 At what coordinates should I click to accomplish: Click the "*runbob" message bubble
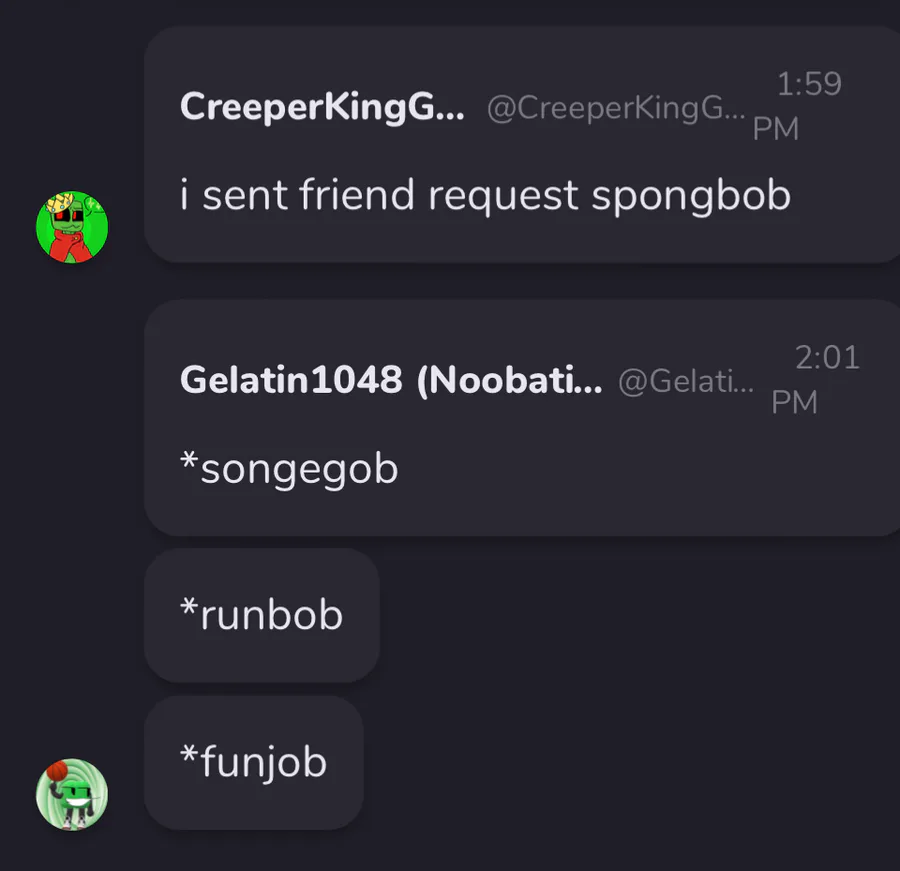261,615
